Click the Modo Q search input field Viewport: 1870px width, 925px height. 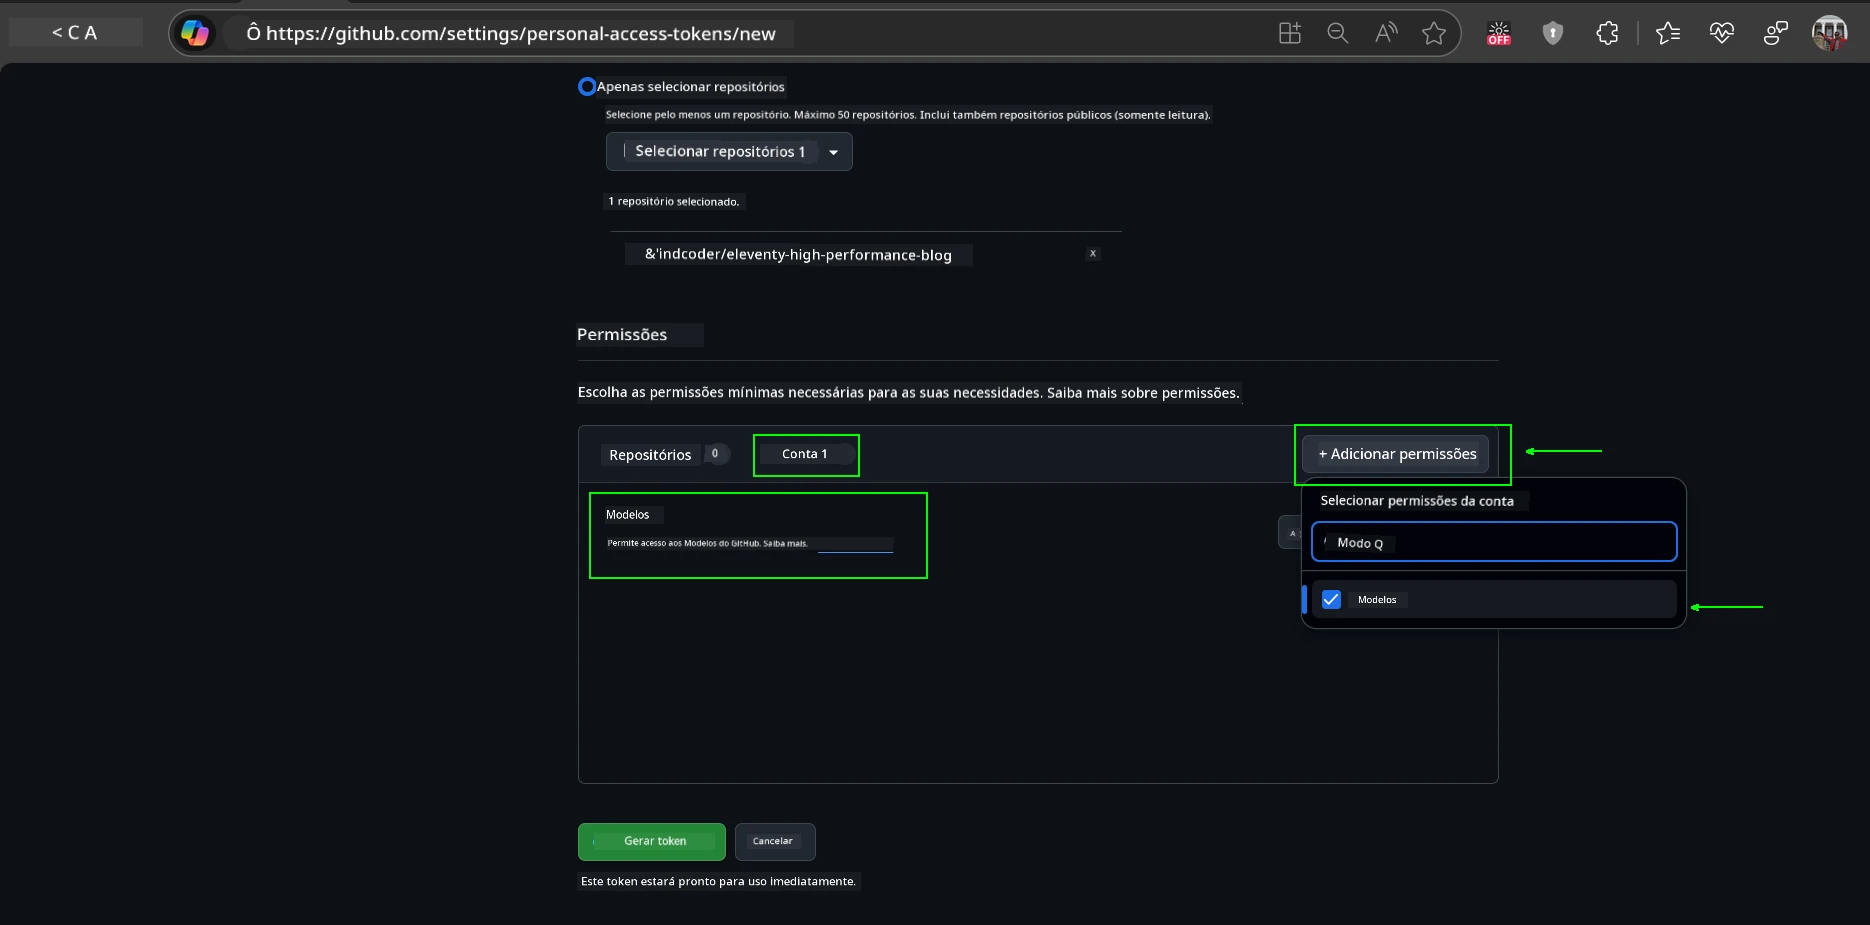[x=1492, y=542]
